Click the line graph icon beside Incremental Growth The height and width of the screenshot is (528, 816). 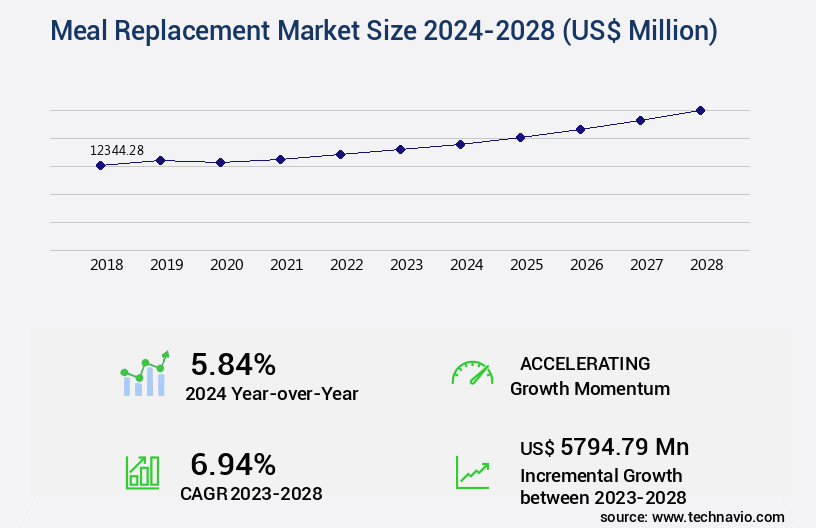[472, 472]
